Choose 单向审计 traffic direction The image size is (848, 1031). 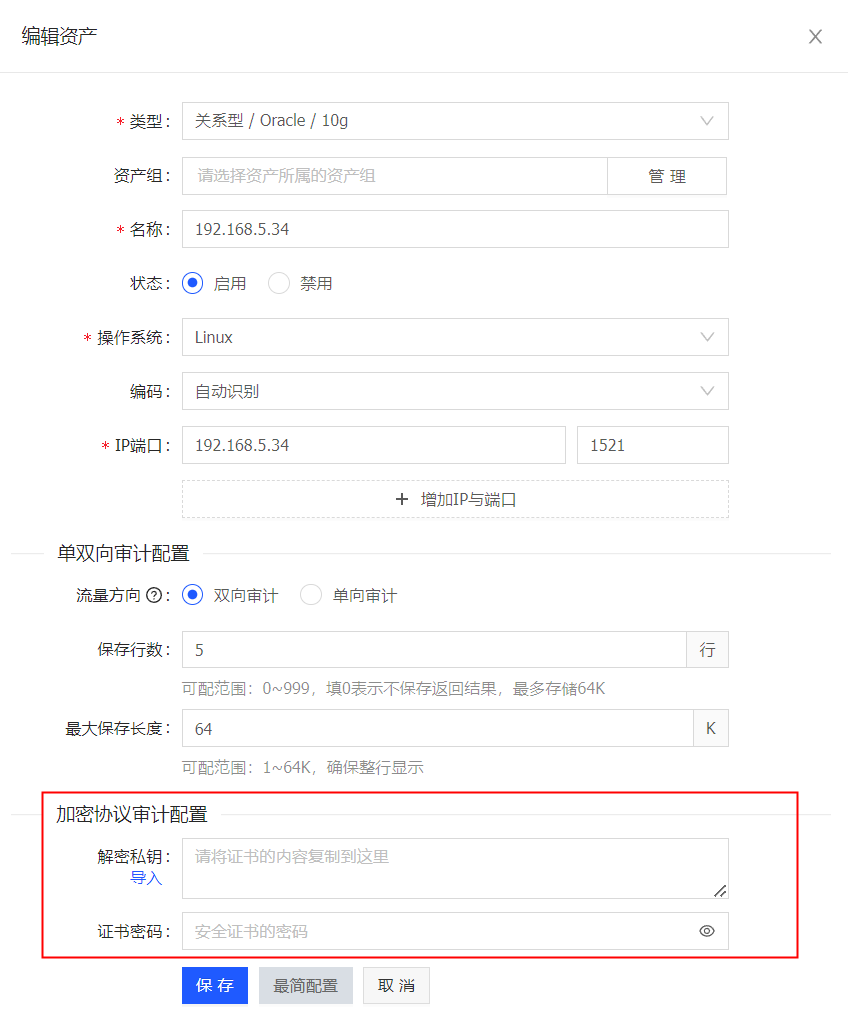click(311, 595)
